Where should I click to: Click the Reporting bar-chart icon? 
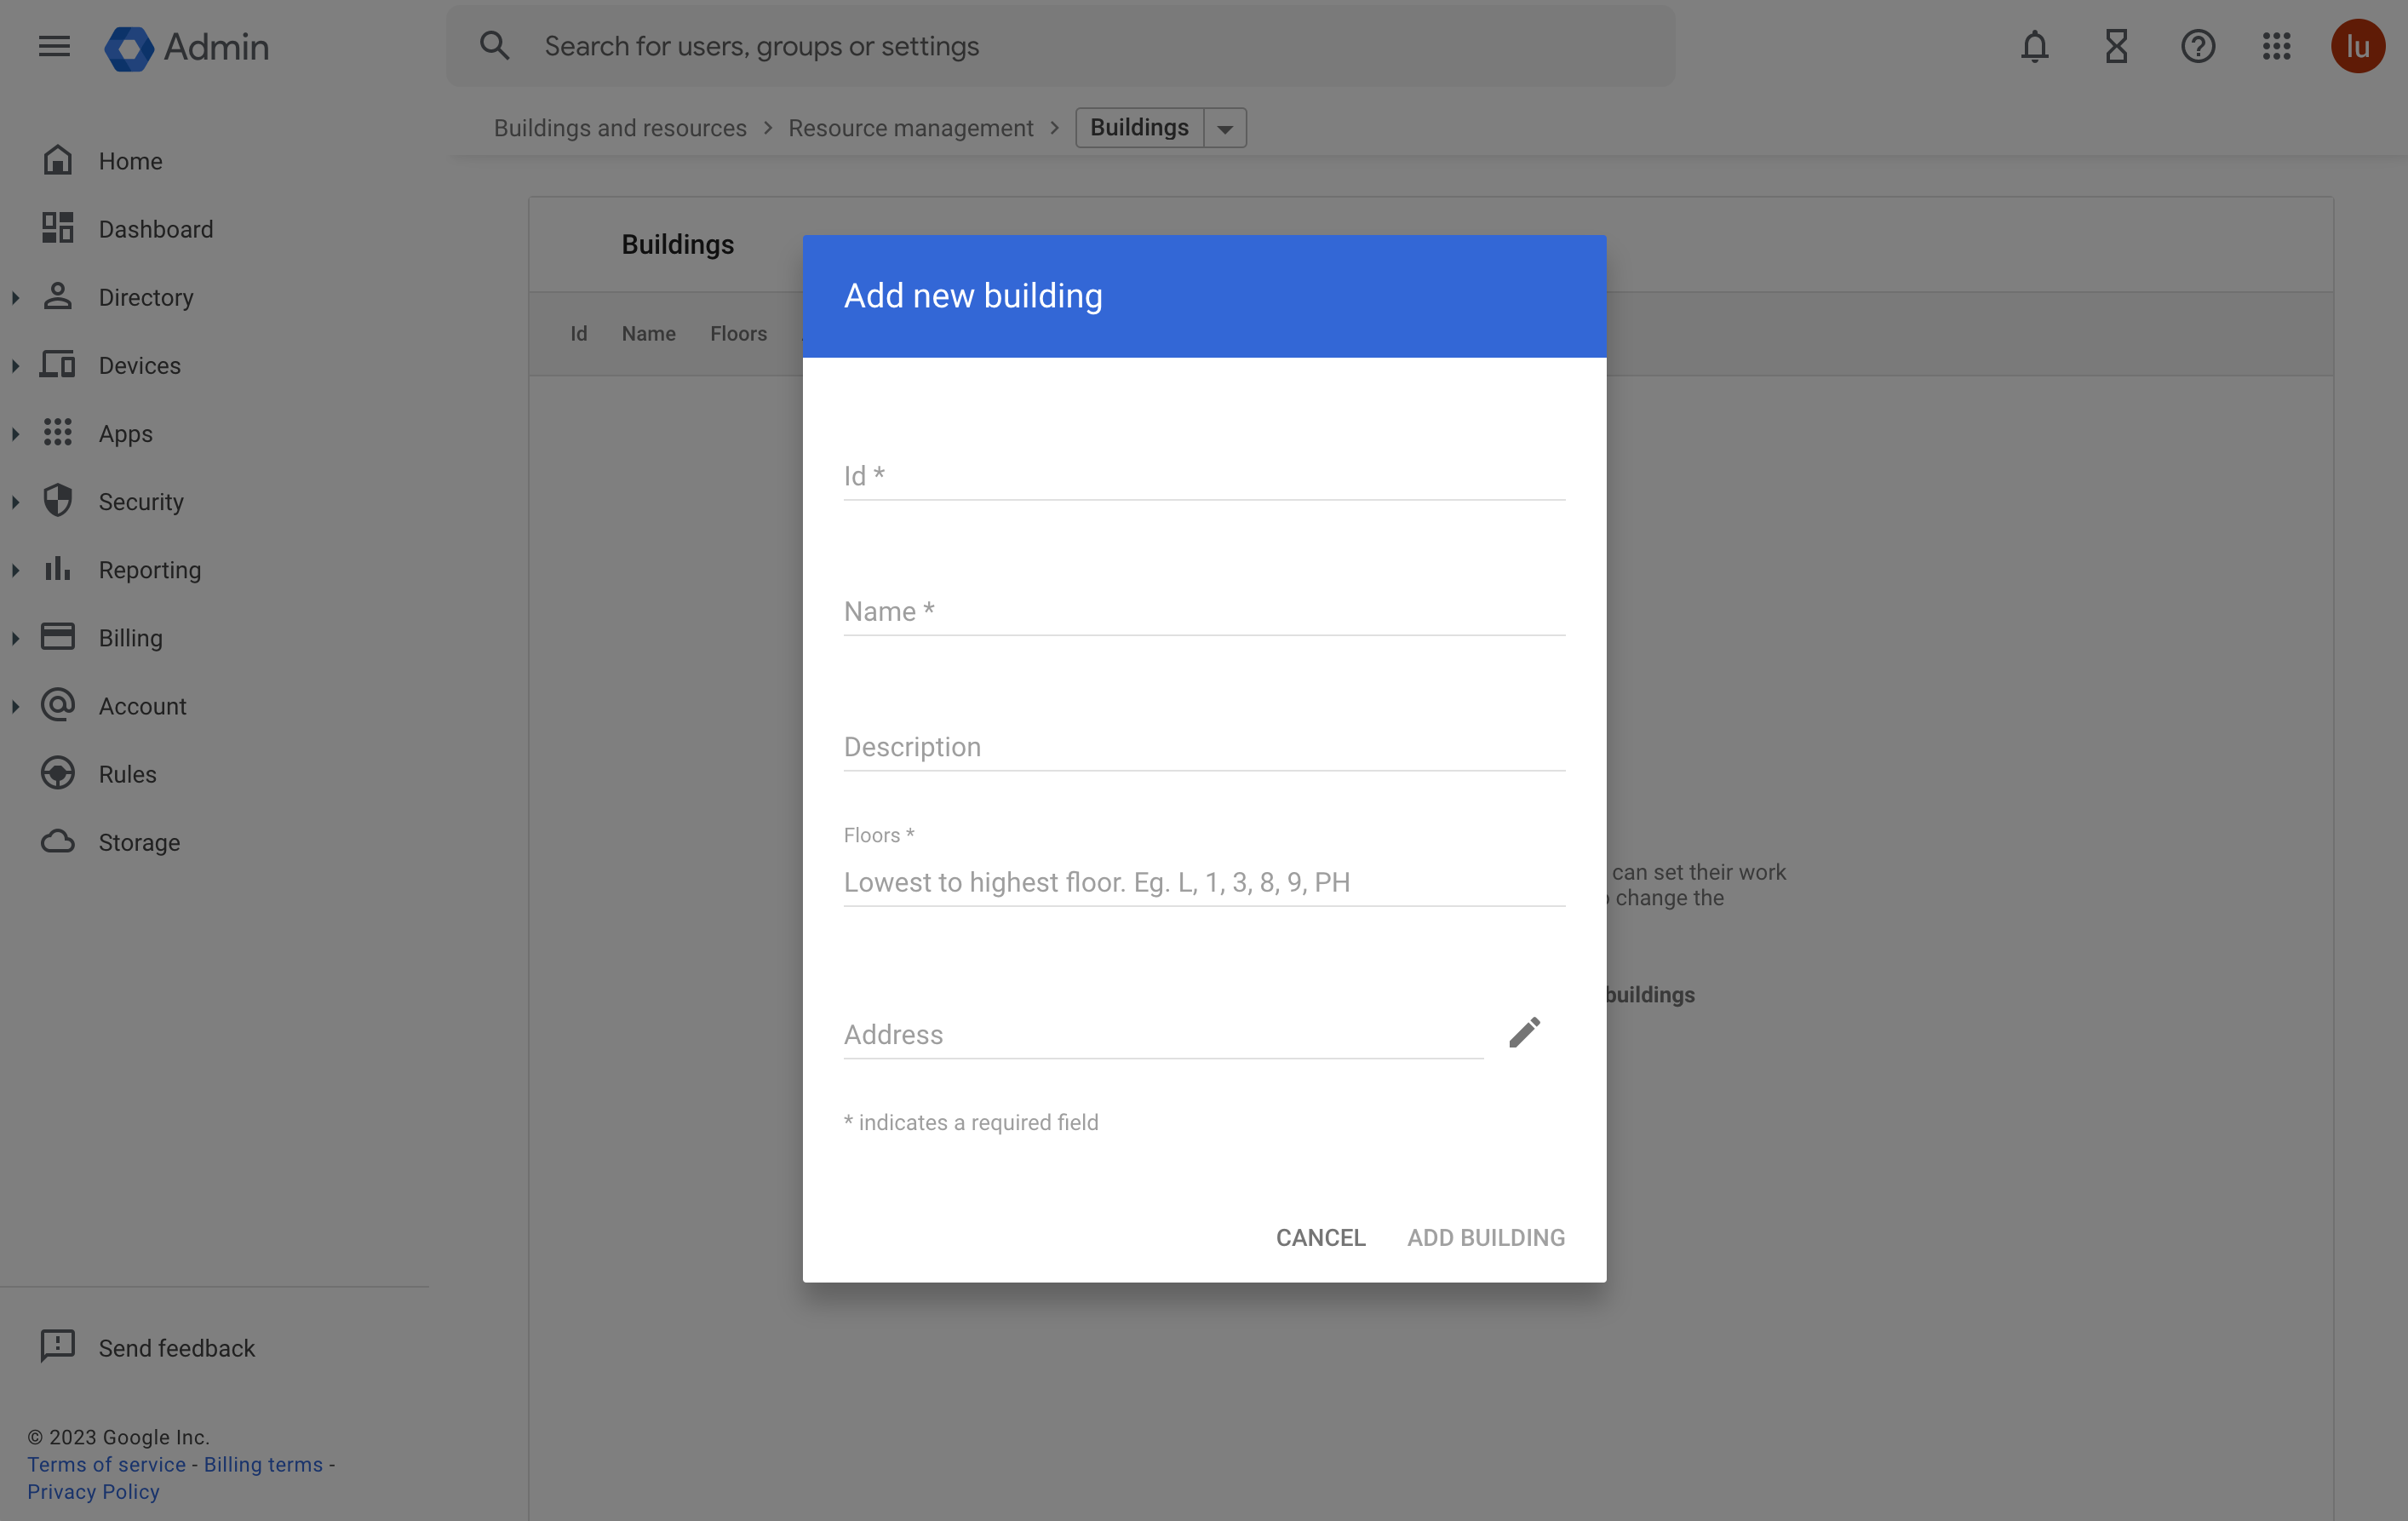[58, 569]
